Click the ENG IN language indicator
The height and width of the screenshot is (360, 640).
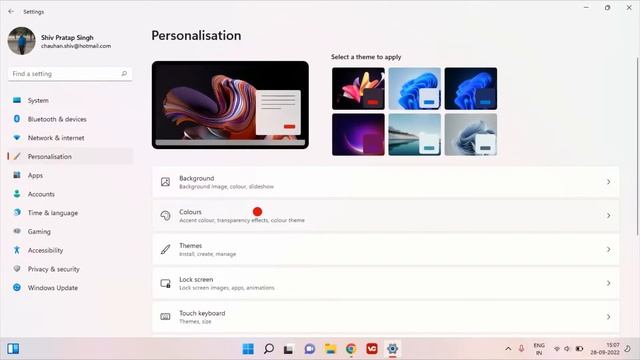pos(539,349)
